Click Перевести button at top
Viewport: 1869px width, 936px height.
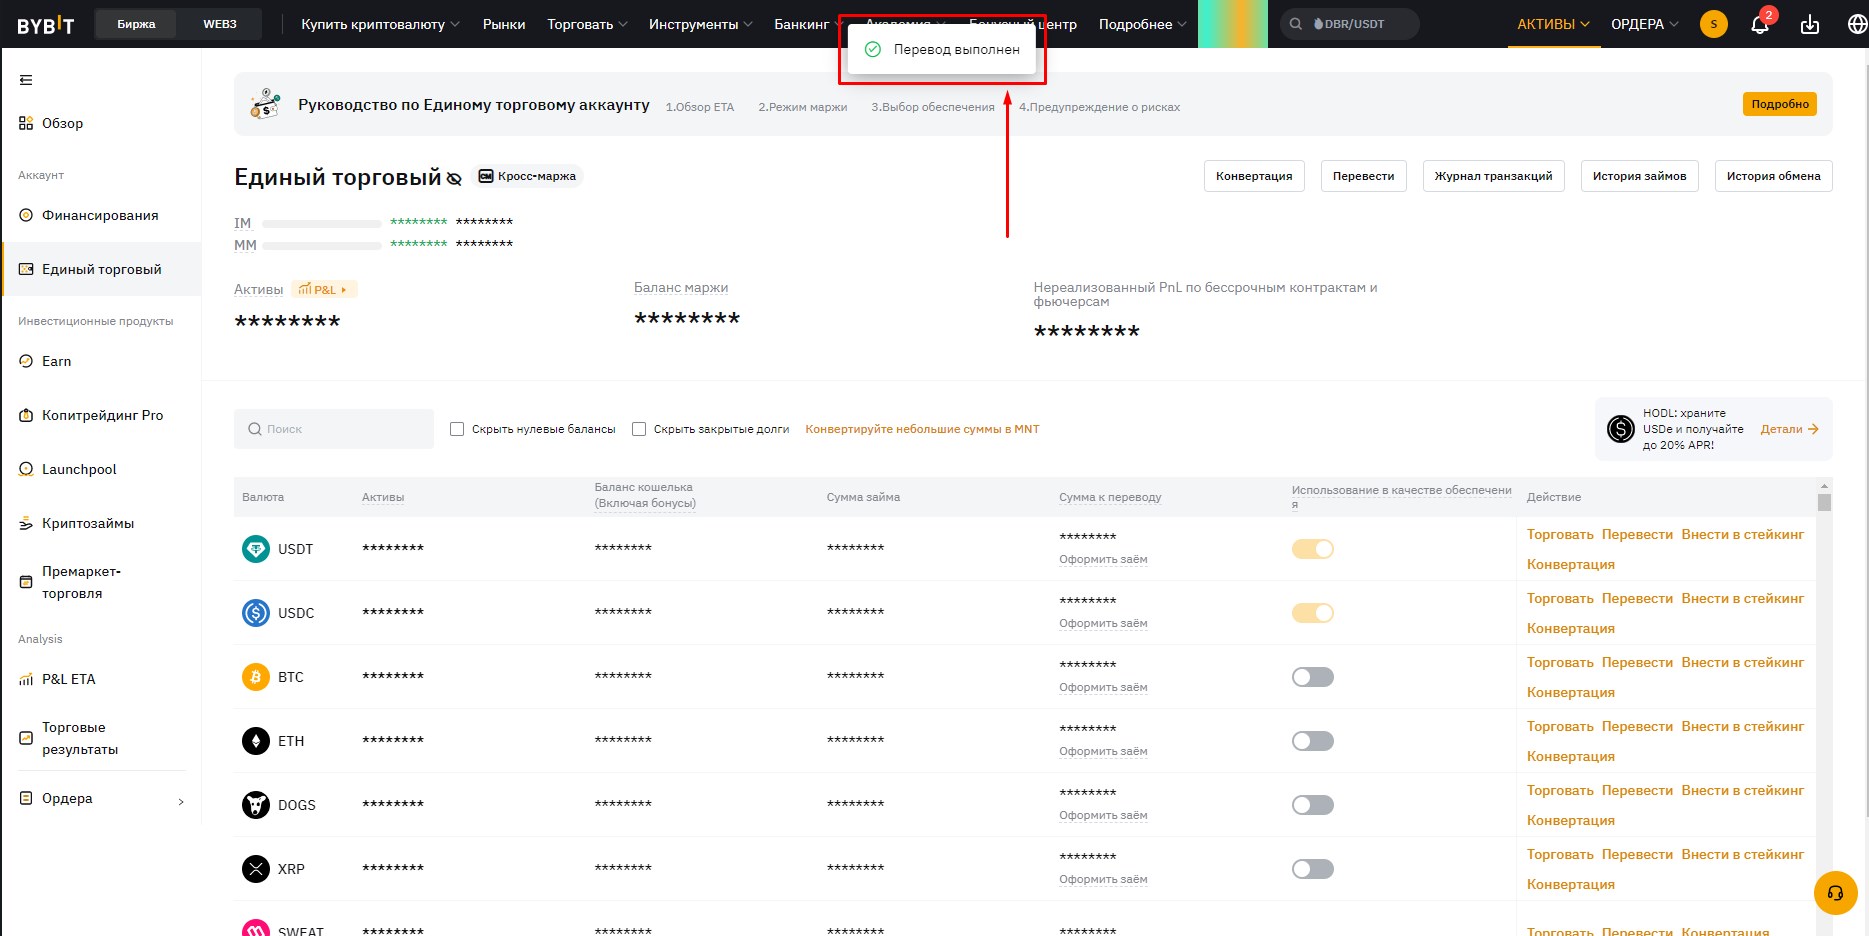(x=1363, y=176)
